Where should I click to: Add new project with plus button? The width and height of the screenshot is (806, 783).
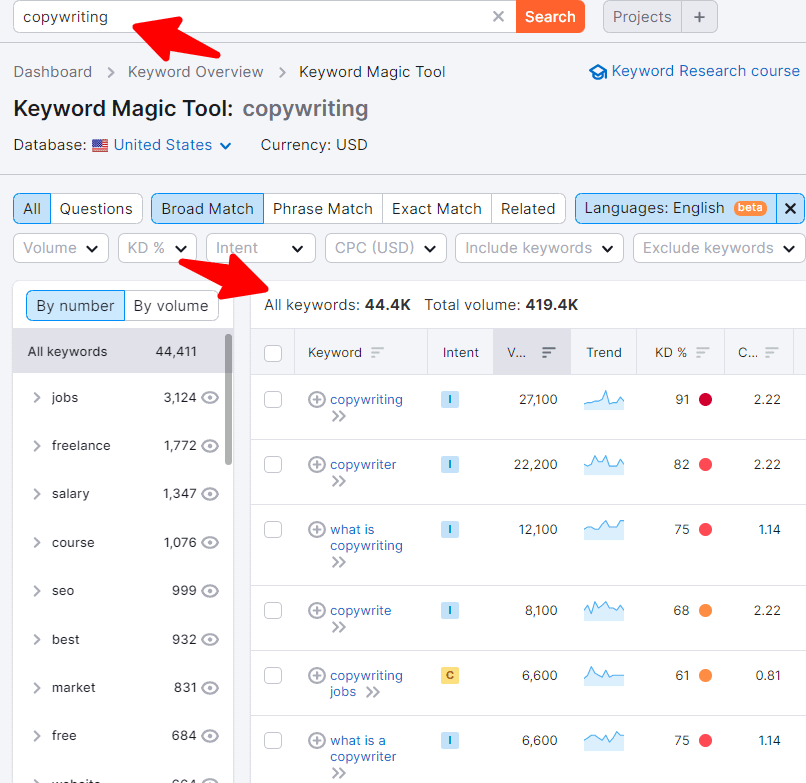coord(699,16)
